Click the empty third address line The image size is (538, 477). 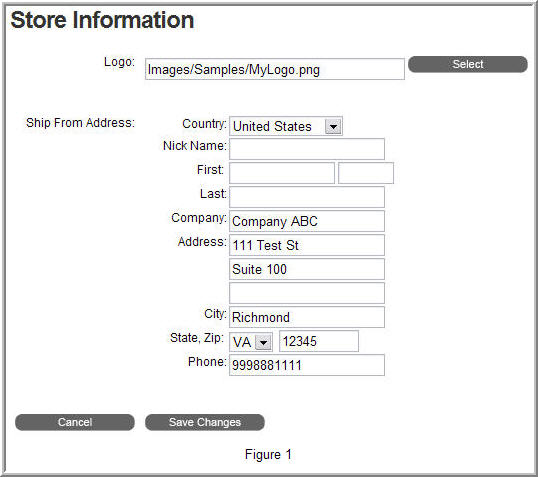(307, 293)
